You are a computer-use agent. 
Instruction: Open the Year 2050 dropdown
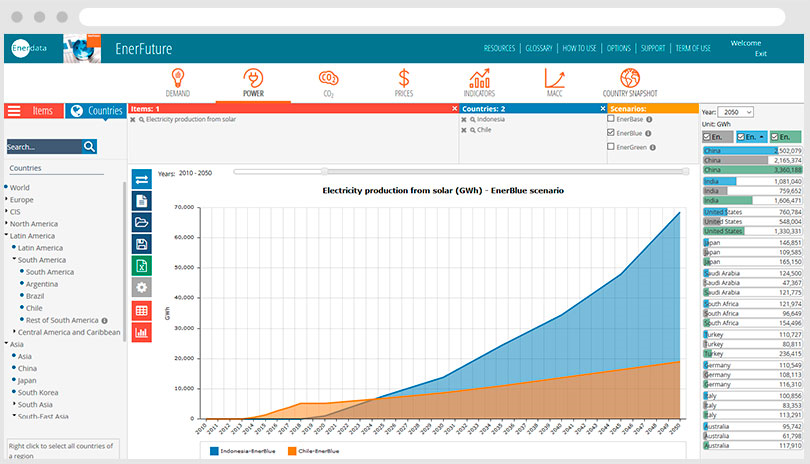point(737,112)
